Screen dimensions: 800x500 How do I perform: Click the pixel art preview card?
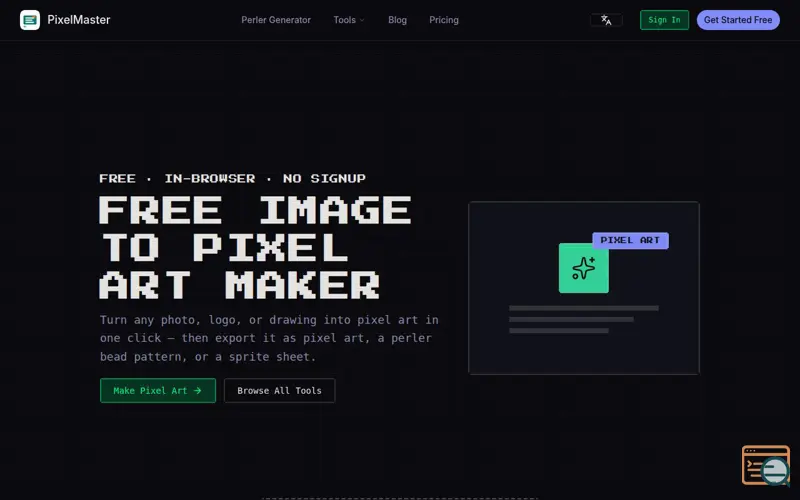pyautogui.click(x=584, y=288)
